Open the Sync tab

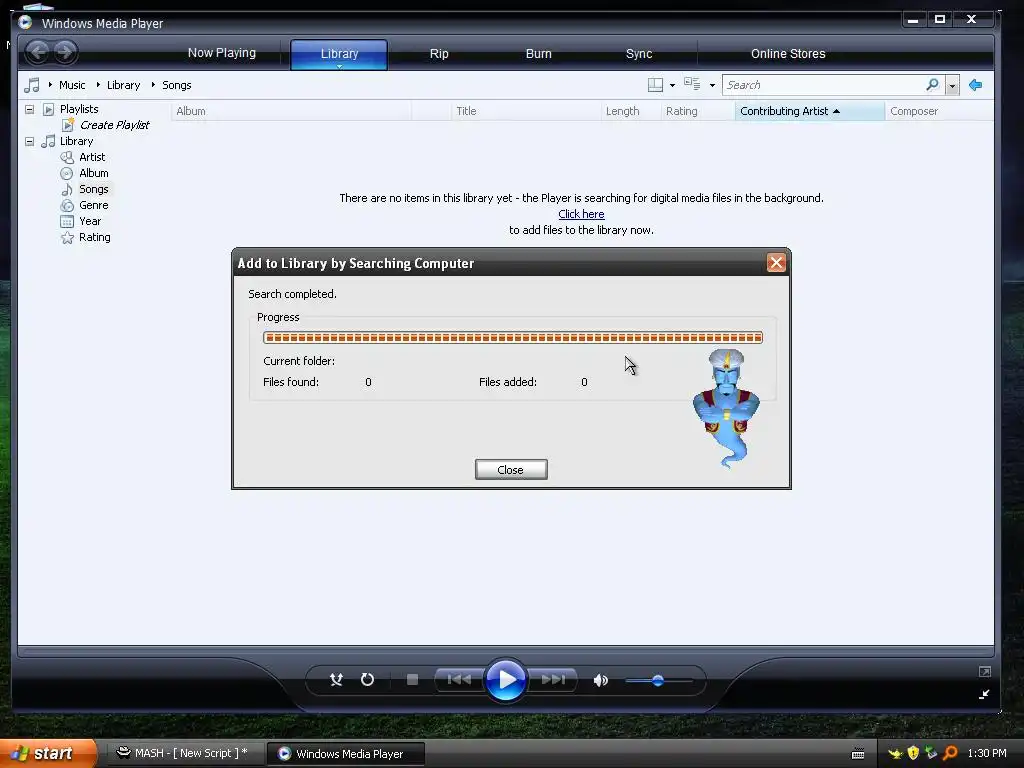(639, 54)
